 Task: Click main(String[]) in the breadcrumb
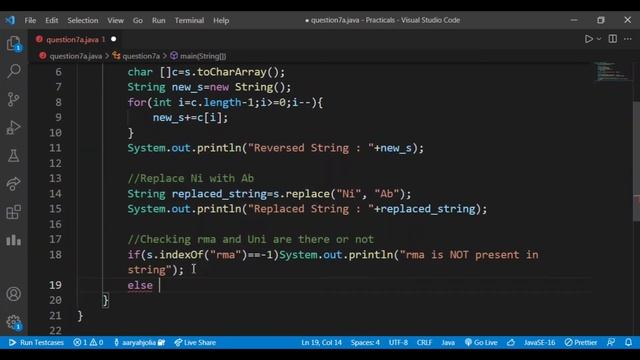coord(203,56)
